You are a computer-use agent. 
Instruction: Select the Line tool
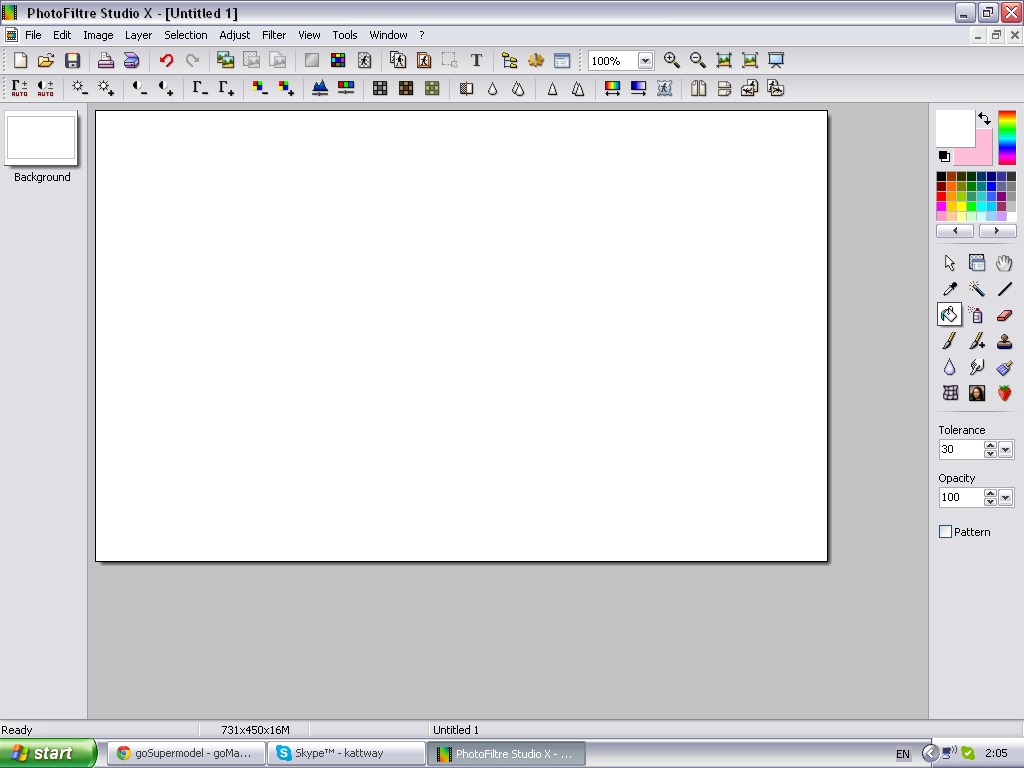point(1004,289)
